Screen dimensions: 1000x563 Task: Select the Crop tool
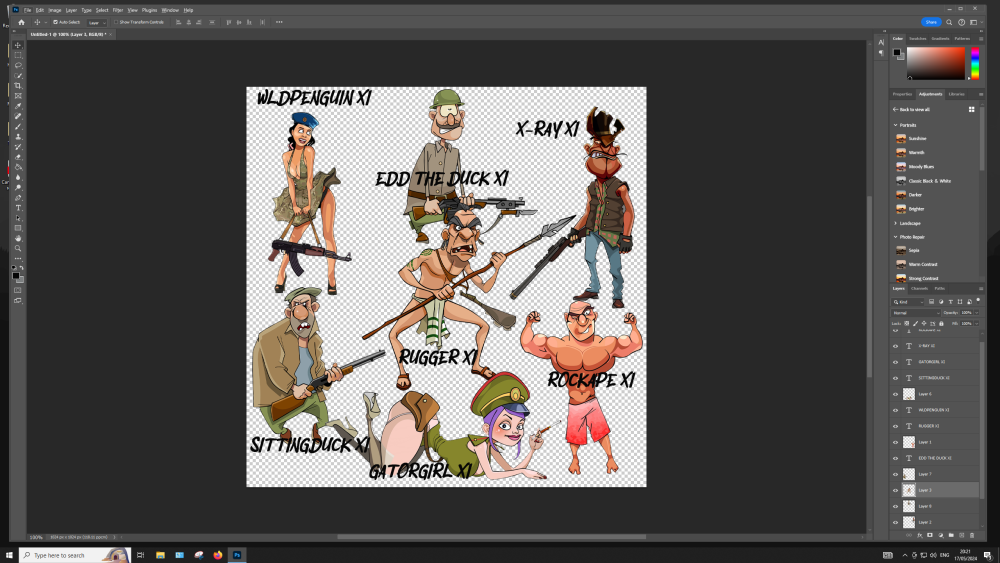click(18, 86)
